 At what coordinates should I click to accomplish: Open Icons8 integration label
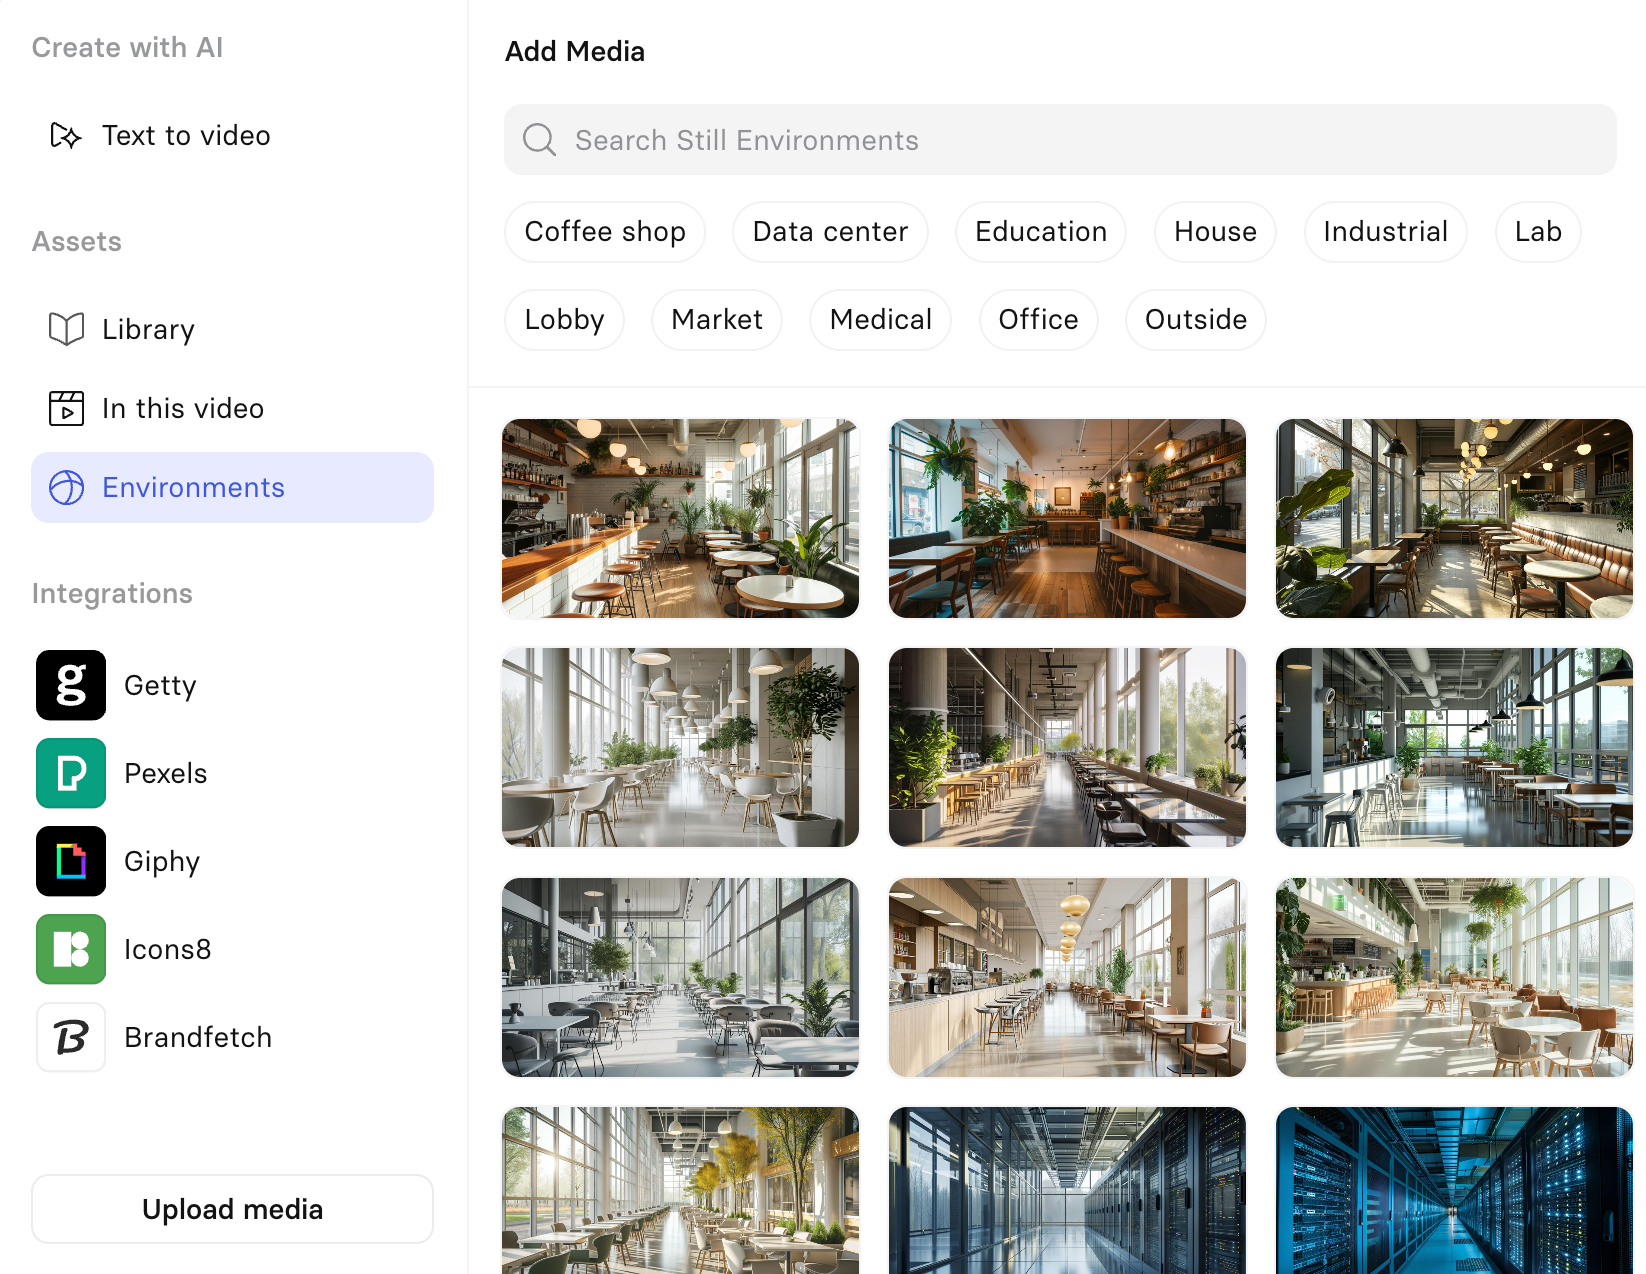[x=168, y=949]
